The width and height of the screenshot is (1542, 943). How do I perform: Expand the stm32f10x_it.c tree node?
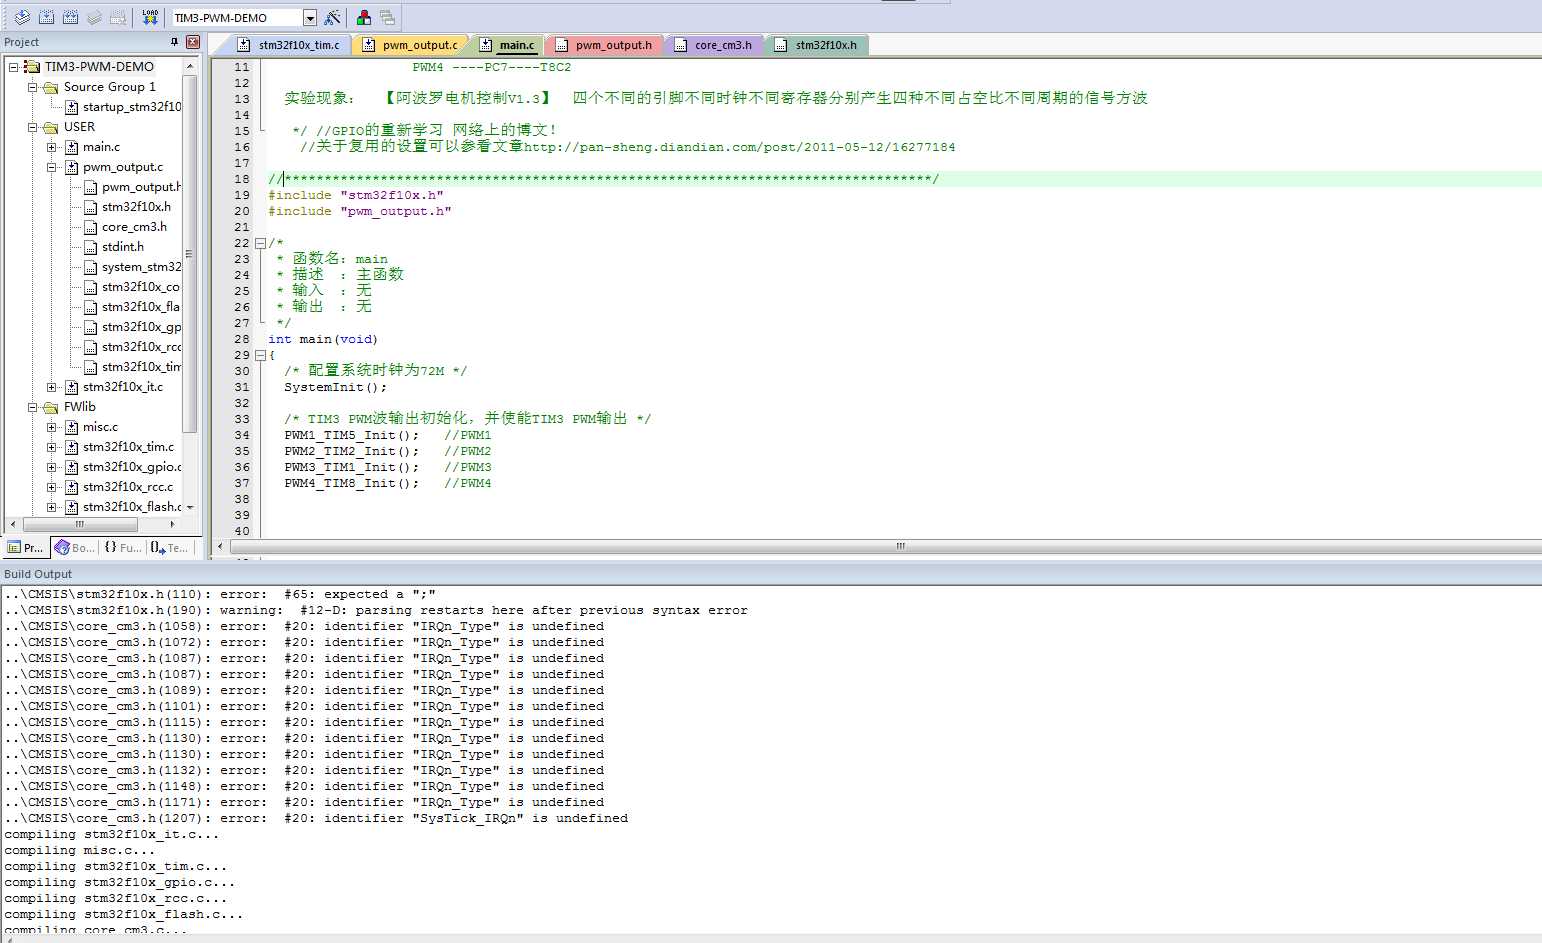point(52,387)
